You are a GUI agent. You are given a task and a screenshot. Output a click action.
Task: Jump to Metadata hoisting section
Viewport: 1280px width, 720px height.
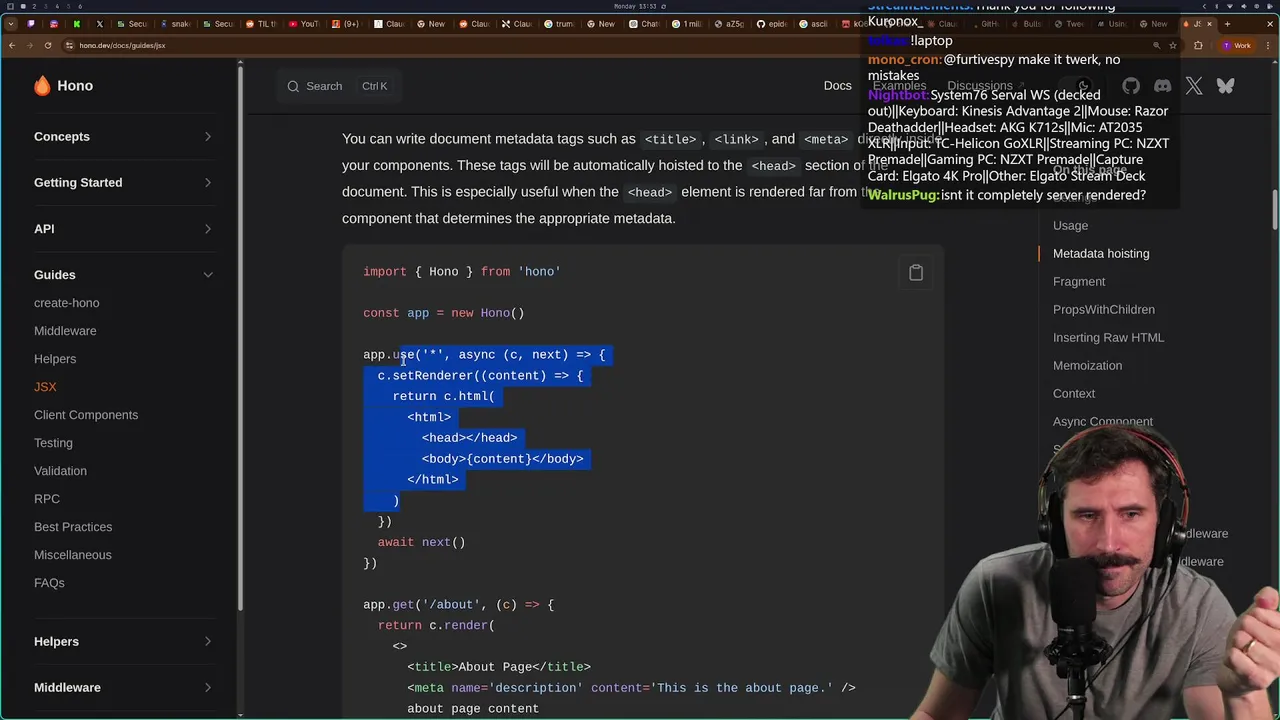[x=1101, y=254]
